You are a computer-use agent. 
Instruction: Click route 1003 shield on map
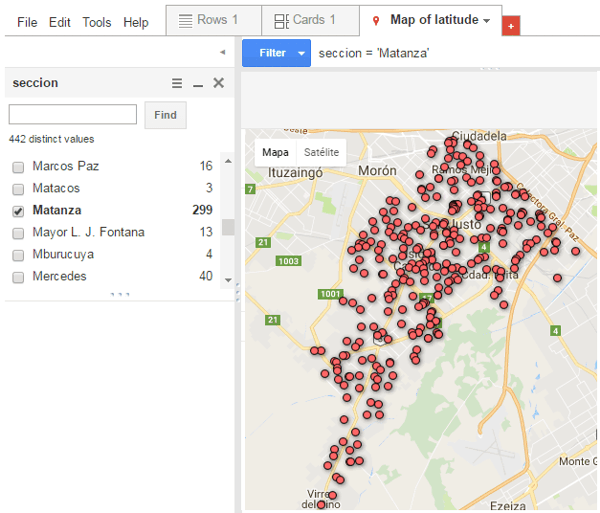tap(288, 261)
